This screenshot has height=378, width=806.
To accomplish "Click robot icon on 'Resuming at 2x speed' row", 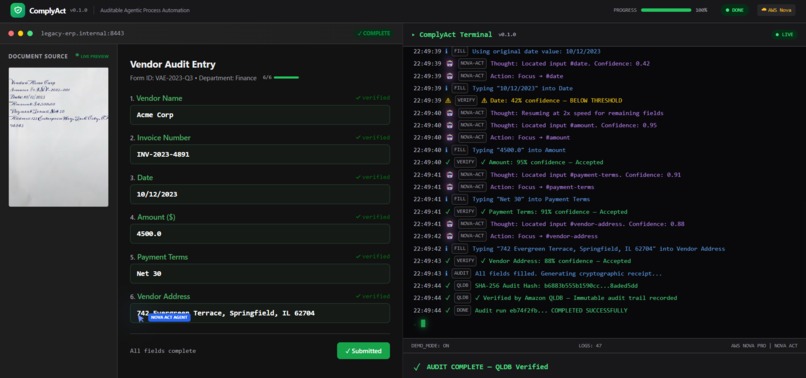I will coord(449,113).
